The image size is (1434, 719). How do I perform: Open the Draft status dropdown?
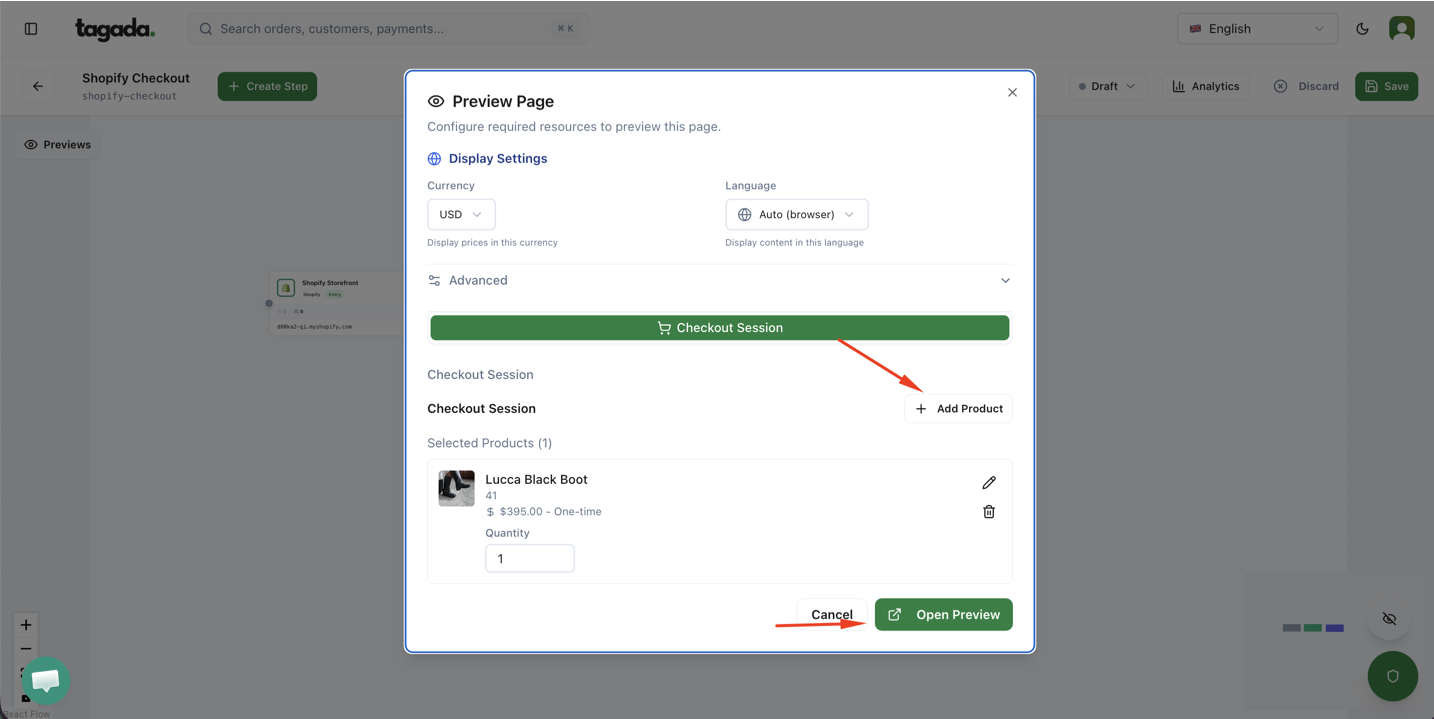pos(1107,86)
